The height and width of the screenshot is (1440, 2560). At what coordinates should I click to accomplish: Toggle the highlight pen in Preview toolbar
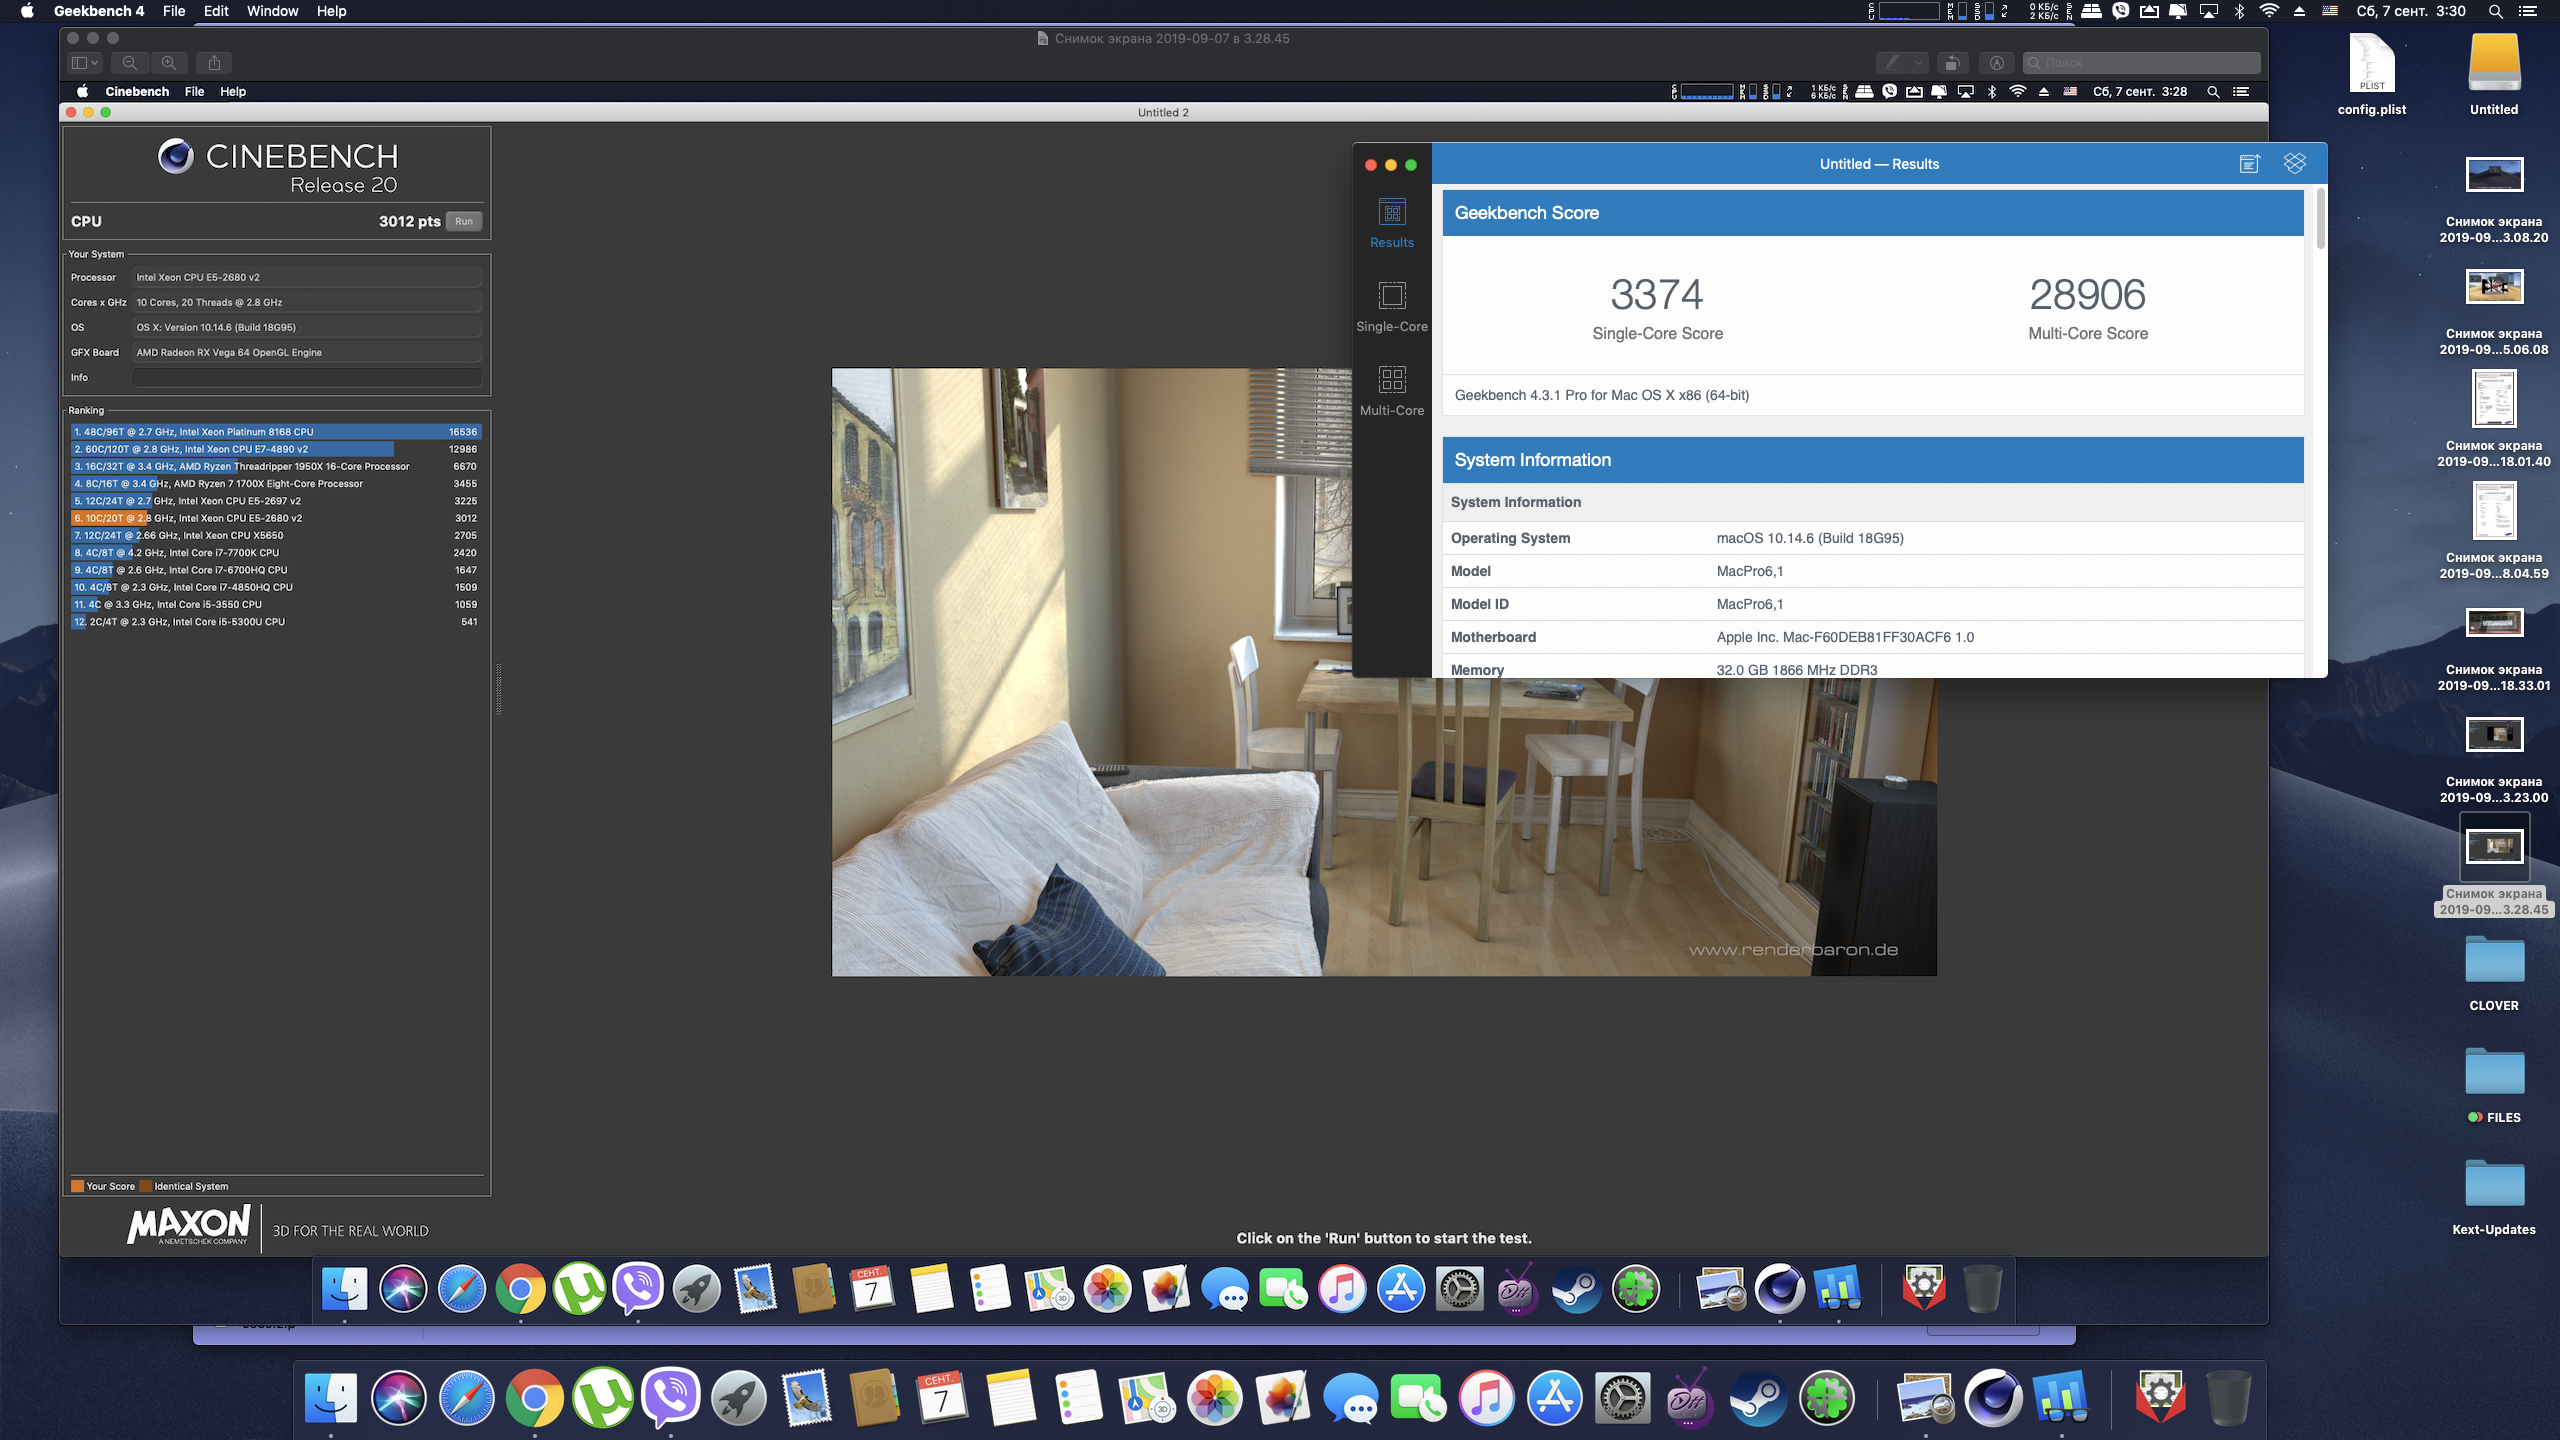[x=1892, y=63]
